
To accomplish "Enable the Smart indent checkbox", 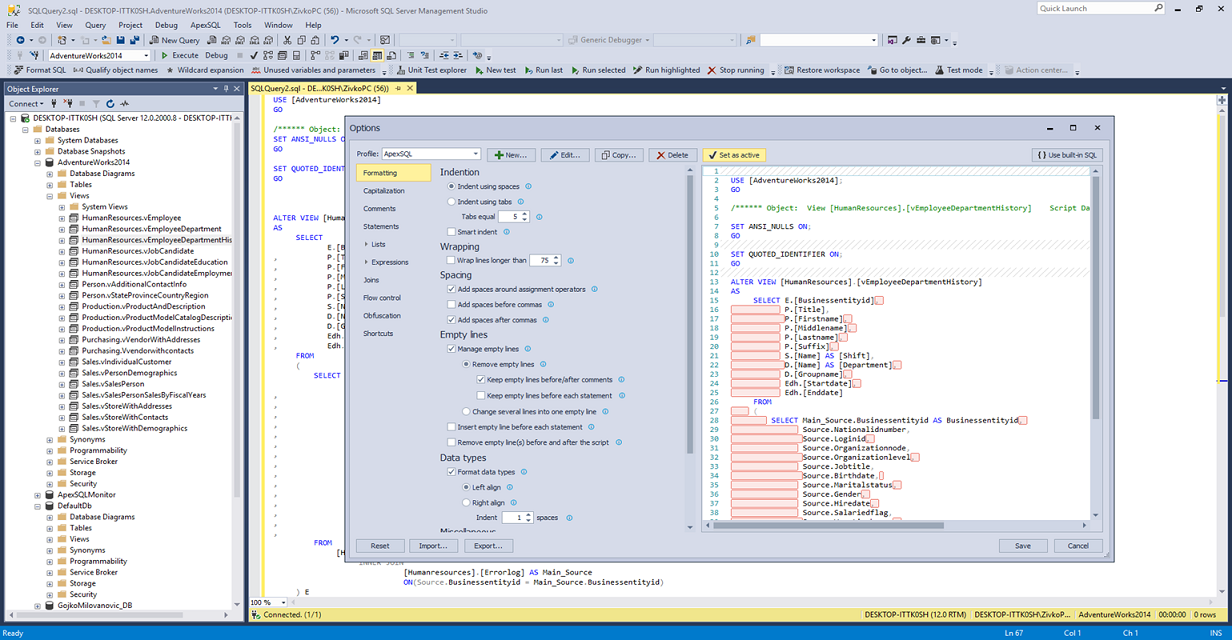I will click(451, 232).
